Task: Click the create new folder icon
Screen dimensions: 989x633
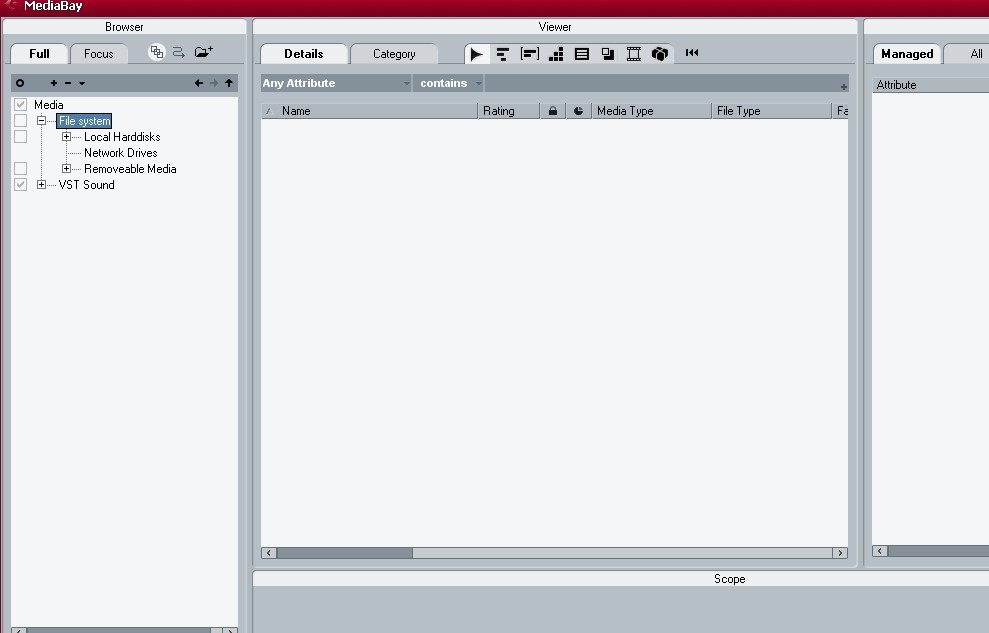Action: (203, 52)
